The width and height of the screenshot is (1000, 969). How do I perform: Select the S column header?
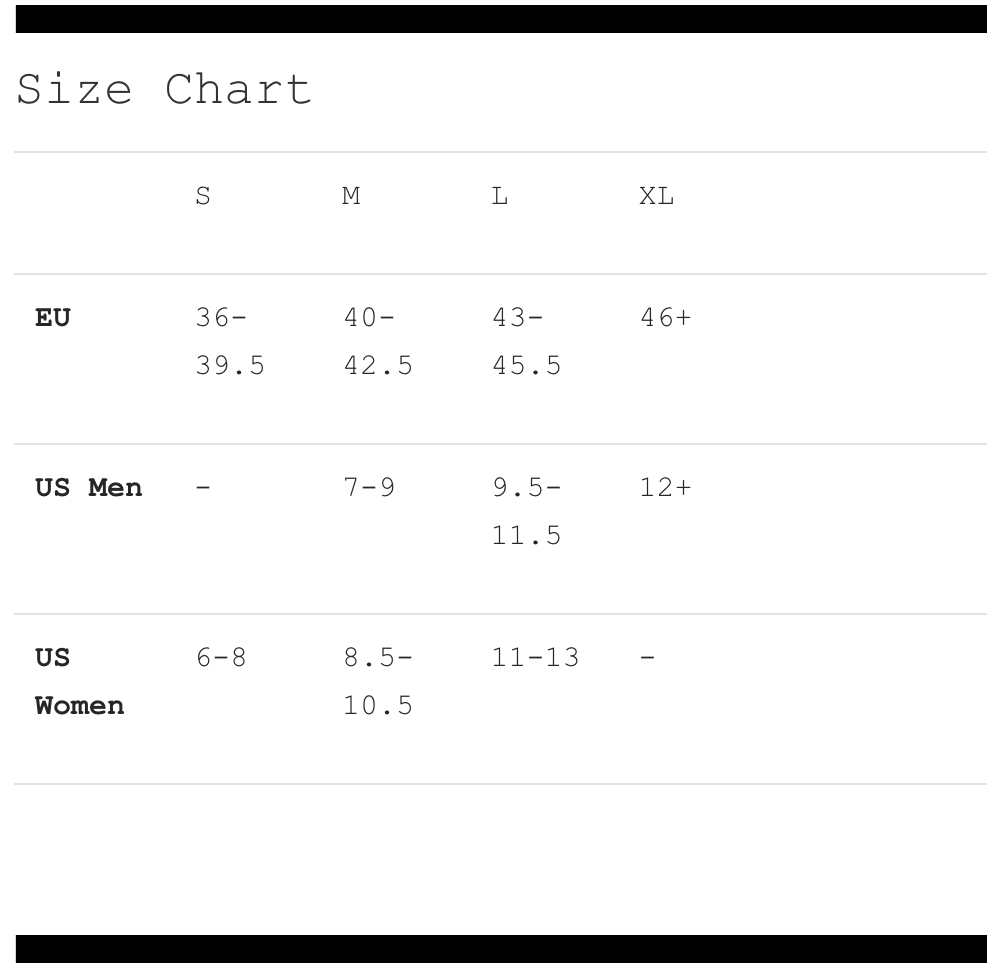click(x=203, y=197)
